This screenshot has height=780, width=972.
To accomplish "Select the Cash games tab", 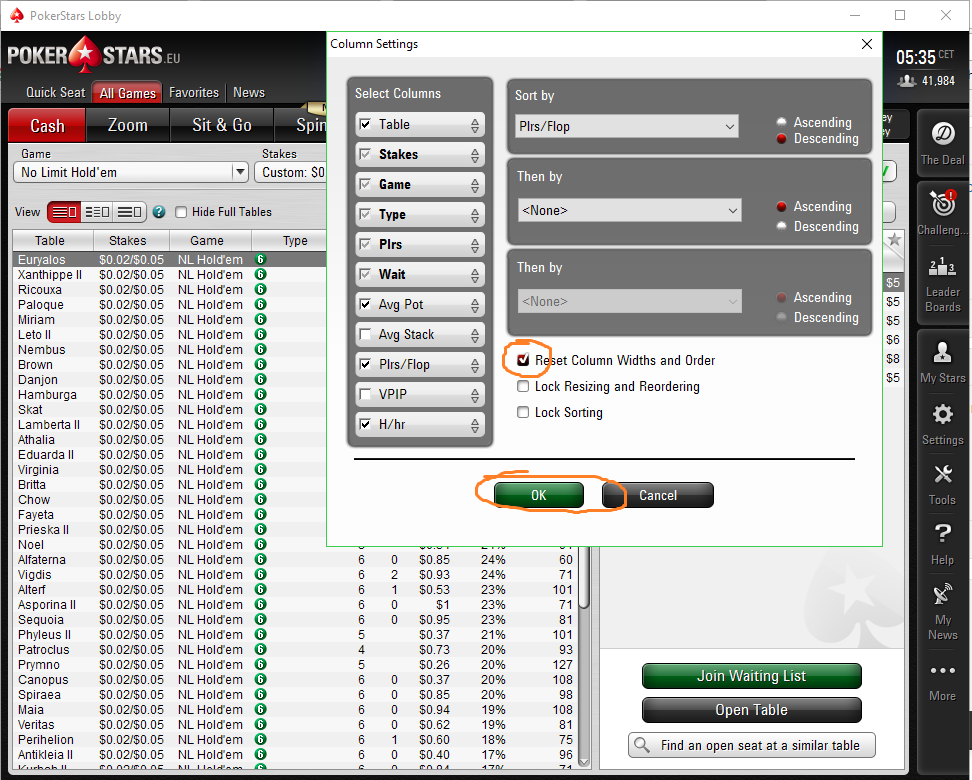I will point(47,125).
